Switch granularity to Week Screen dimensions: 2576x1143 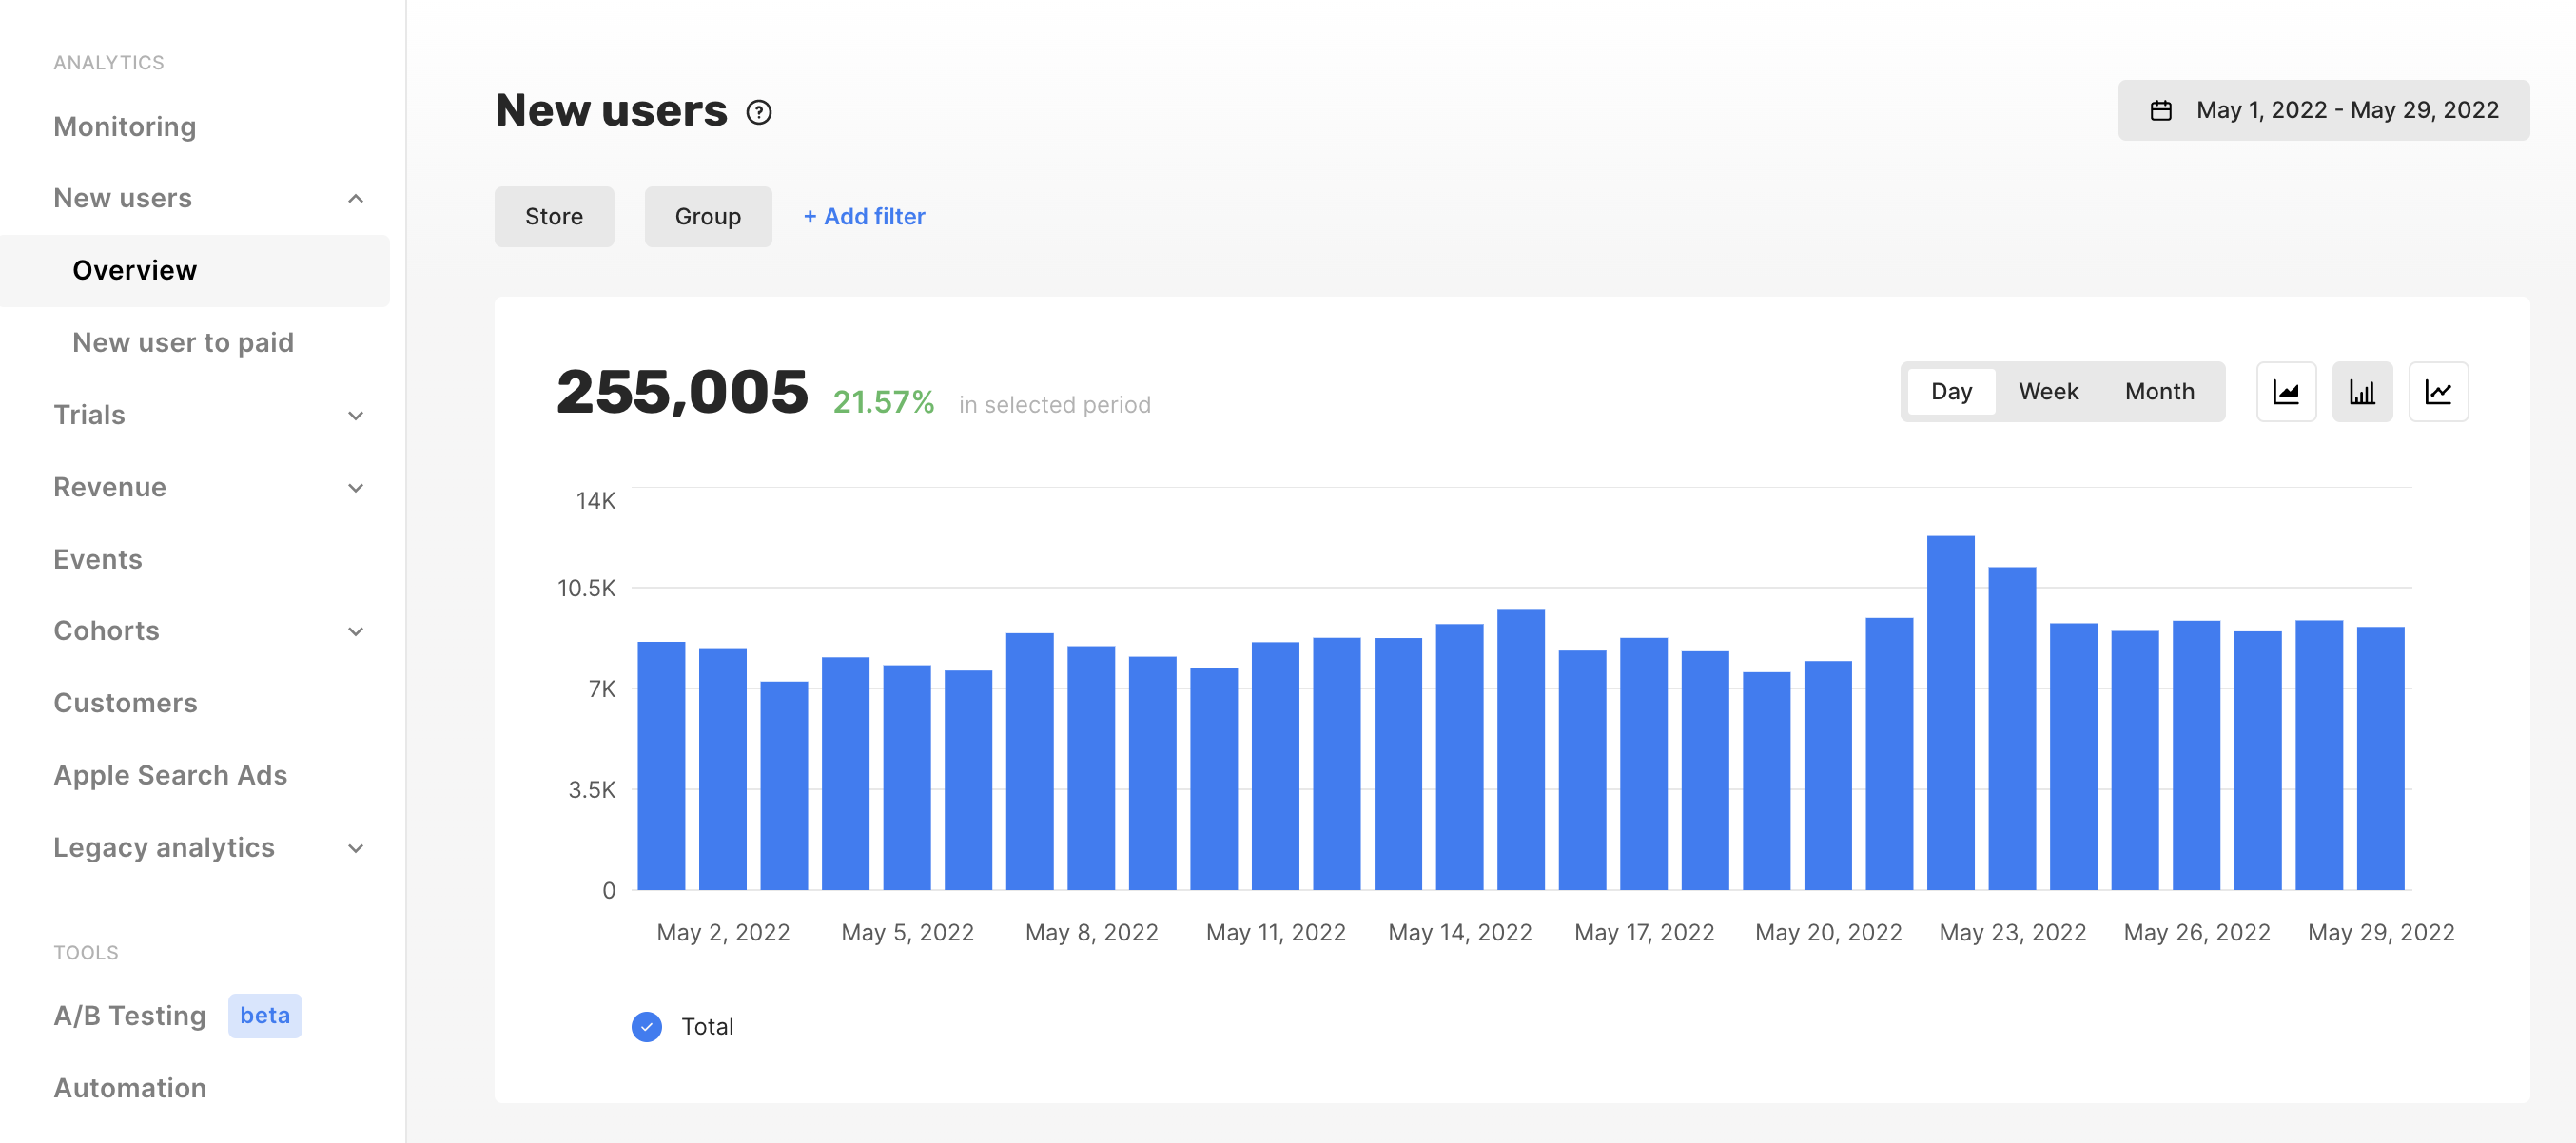(2047, 392)
